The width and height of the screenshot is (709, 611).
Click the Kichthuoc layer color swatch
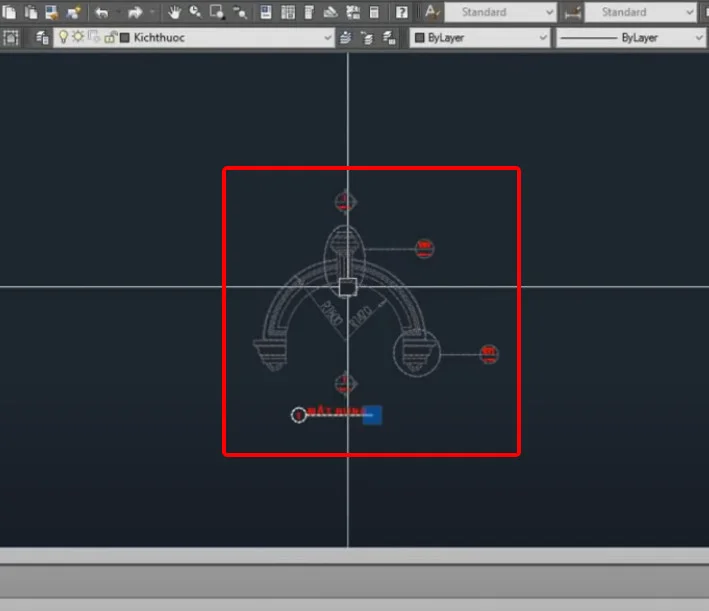[x=125, y=38]
